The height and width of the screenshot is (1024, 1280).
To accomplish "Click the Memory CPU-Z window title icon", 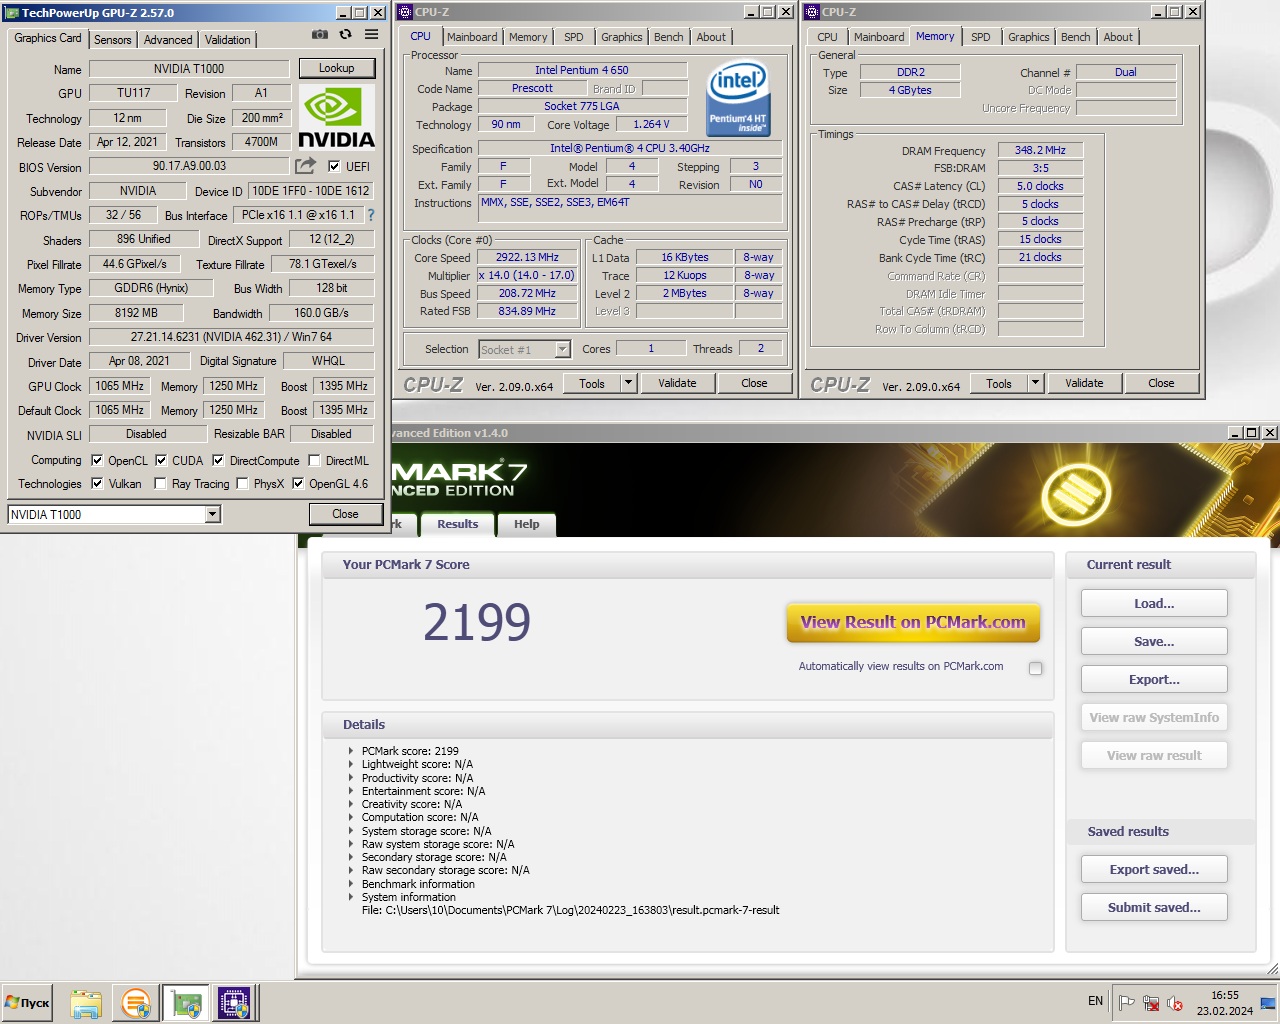I will (812, 12).
